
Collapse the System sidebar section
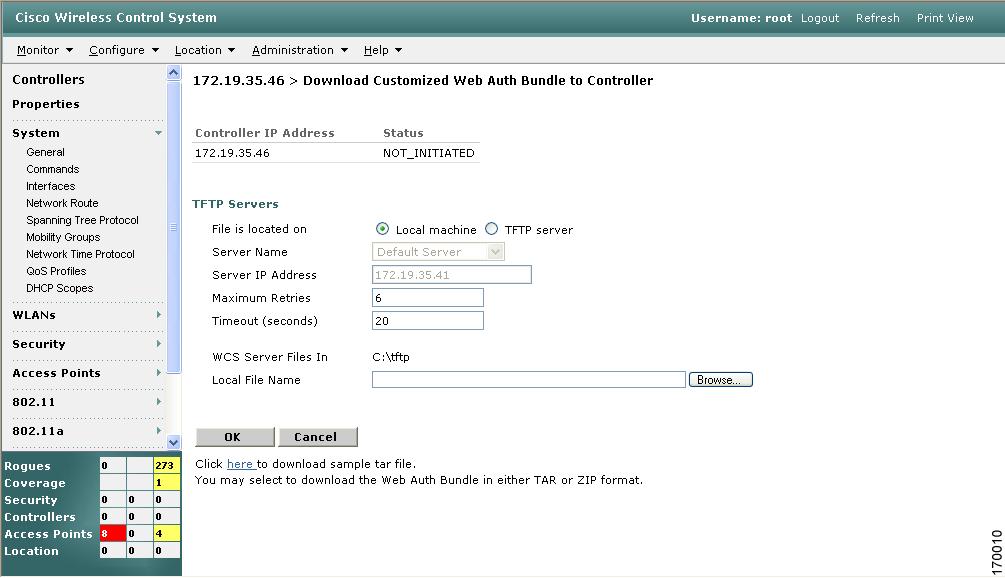158,133
